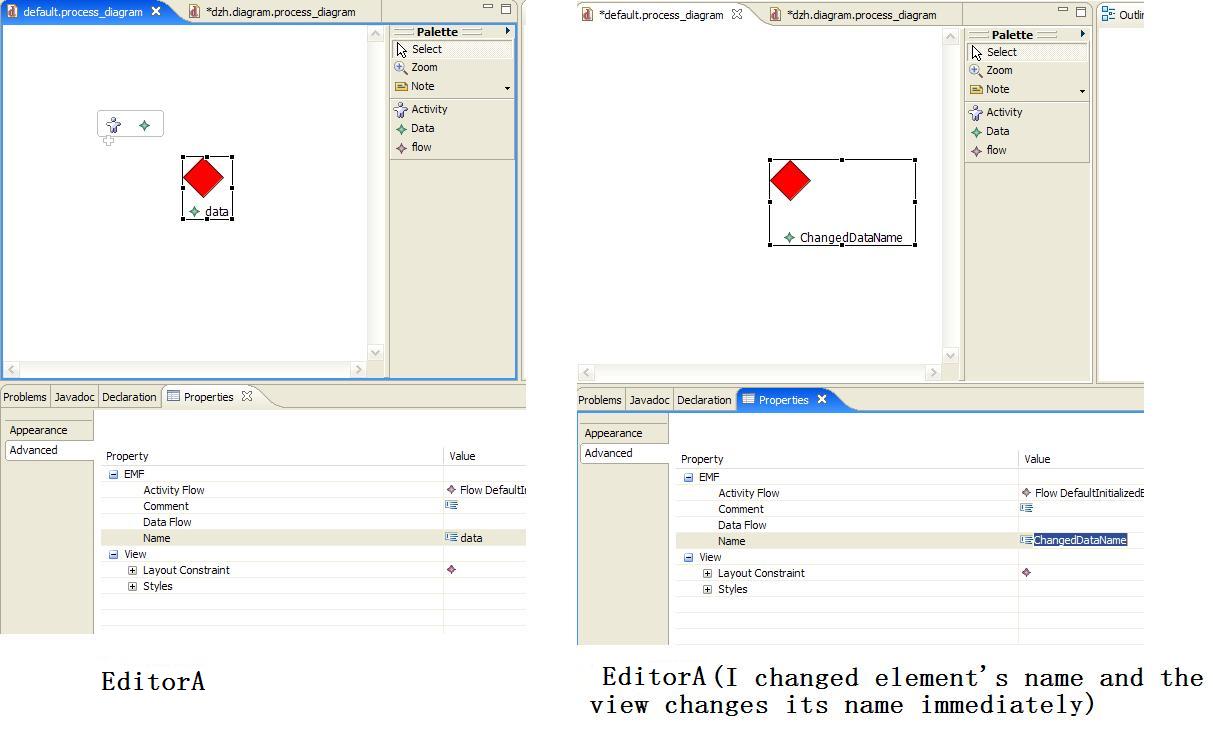Edit the ChangedDataName value field

tap(1080, 540)
